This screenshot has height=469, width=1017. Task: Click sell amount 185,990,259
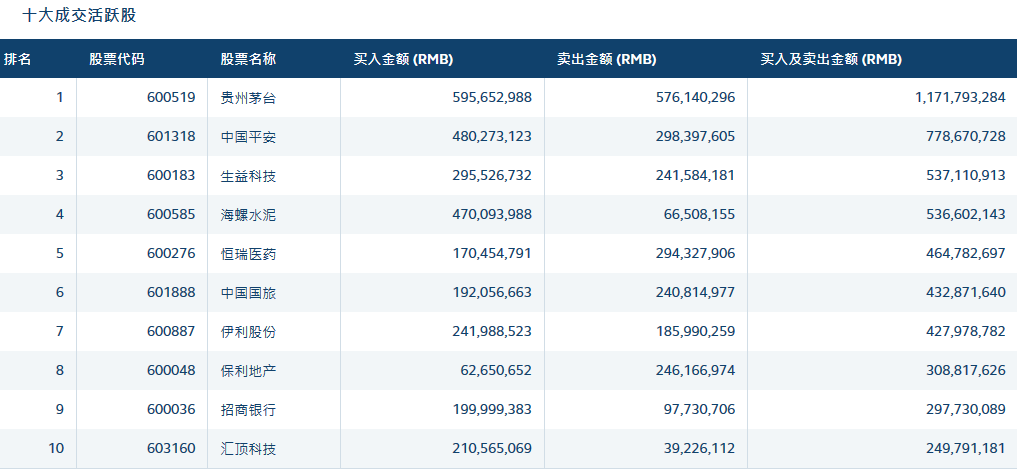(x=695, y=331)
